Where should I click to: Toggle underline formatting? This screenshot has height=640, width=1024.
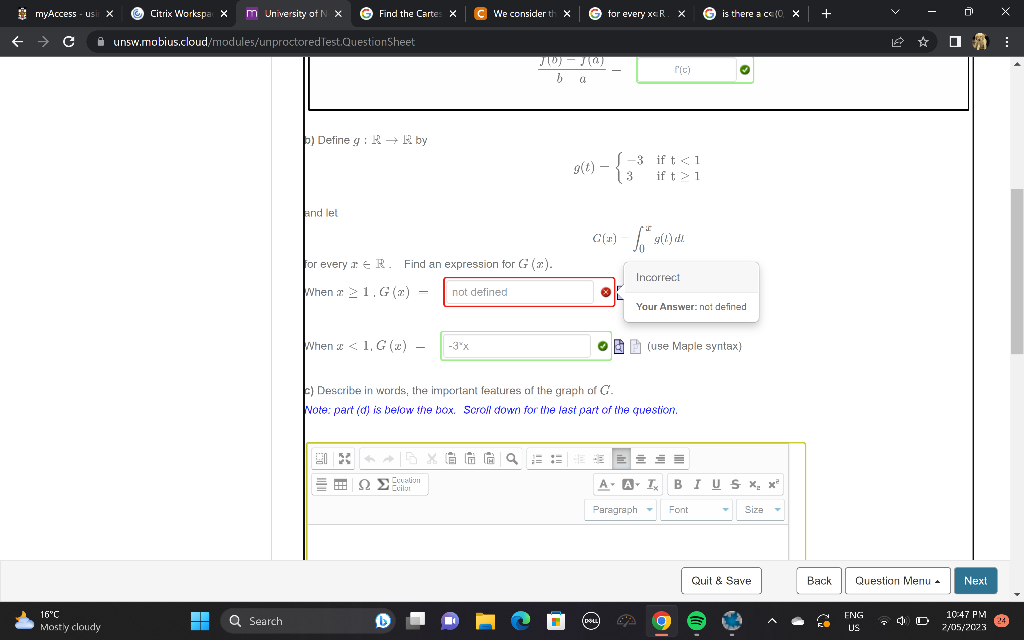(x=716, y=485)
